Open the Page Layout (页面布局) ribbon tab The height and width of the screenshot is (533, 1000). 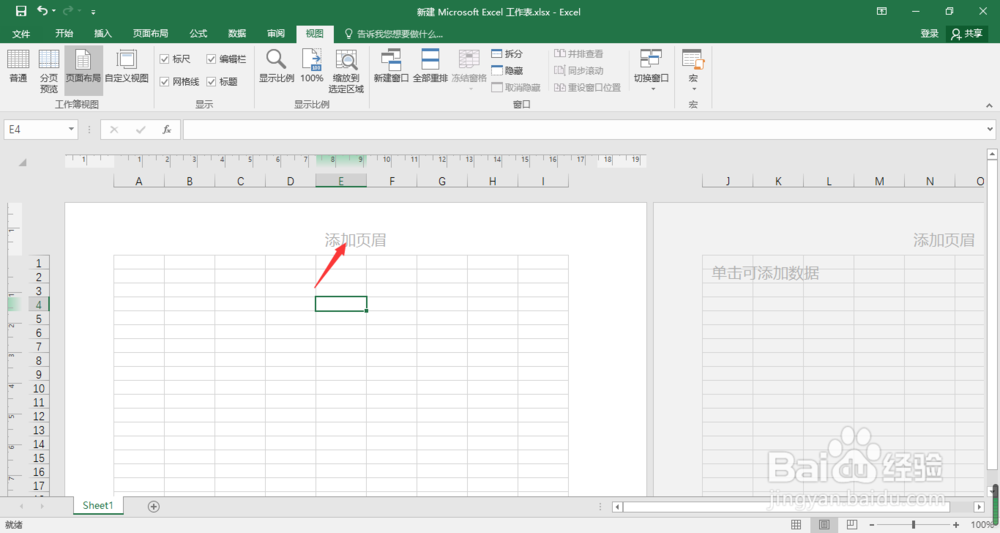coord(151,34)
